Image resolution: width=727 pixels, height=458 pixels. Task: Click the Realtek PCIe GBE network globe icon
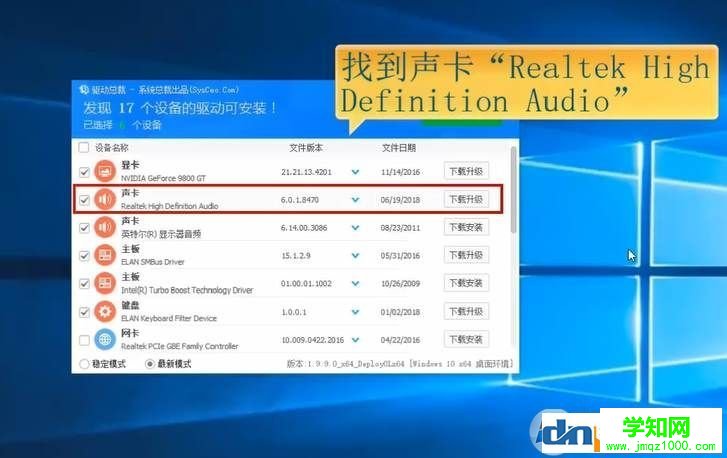click(x=105, y=340)
